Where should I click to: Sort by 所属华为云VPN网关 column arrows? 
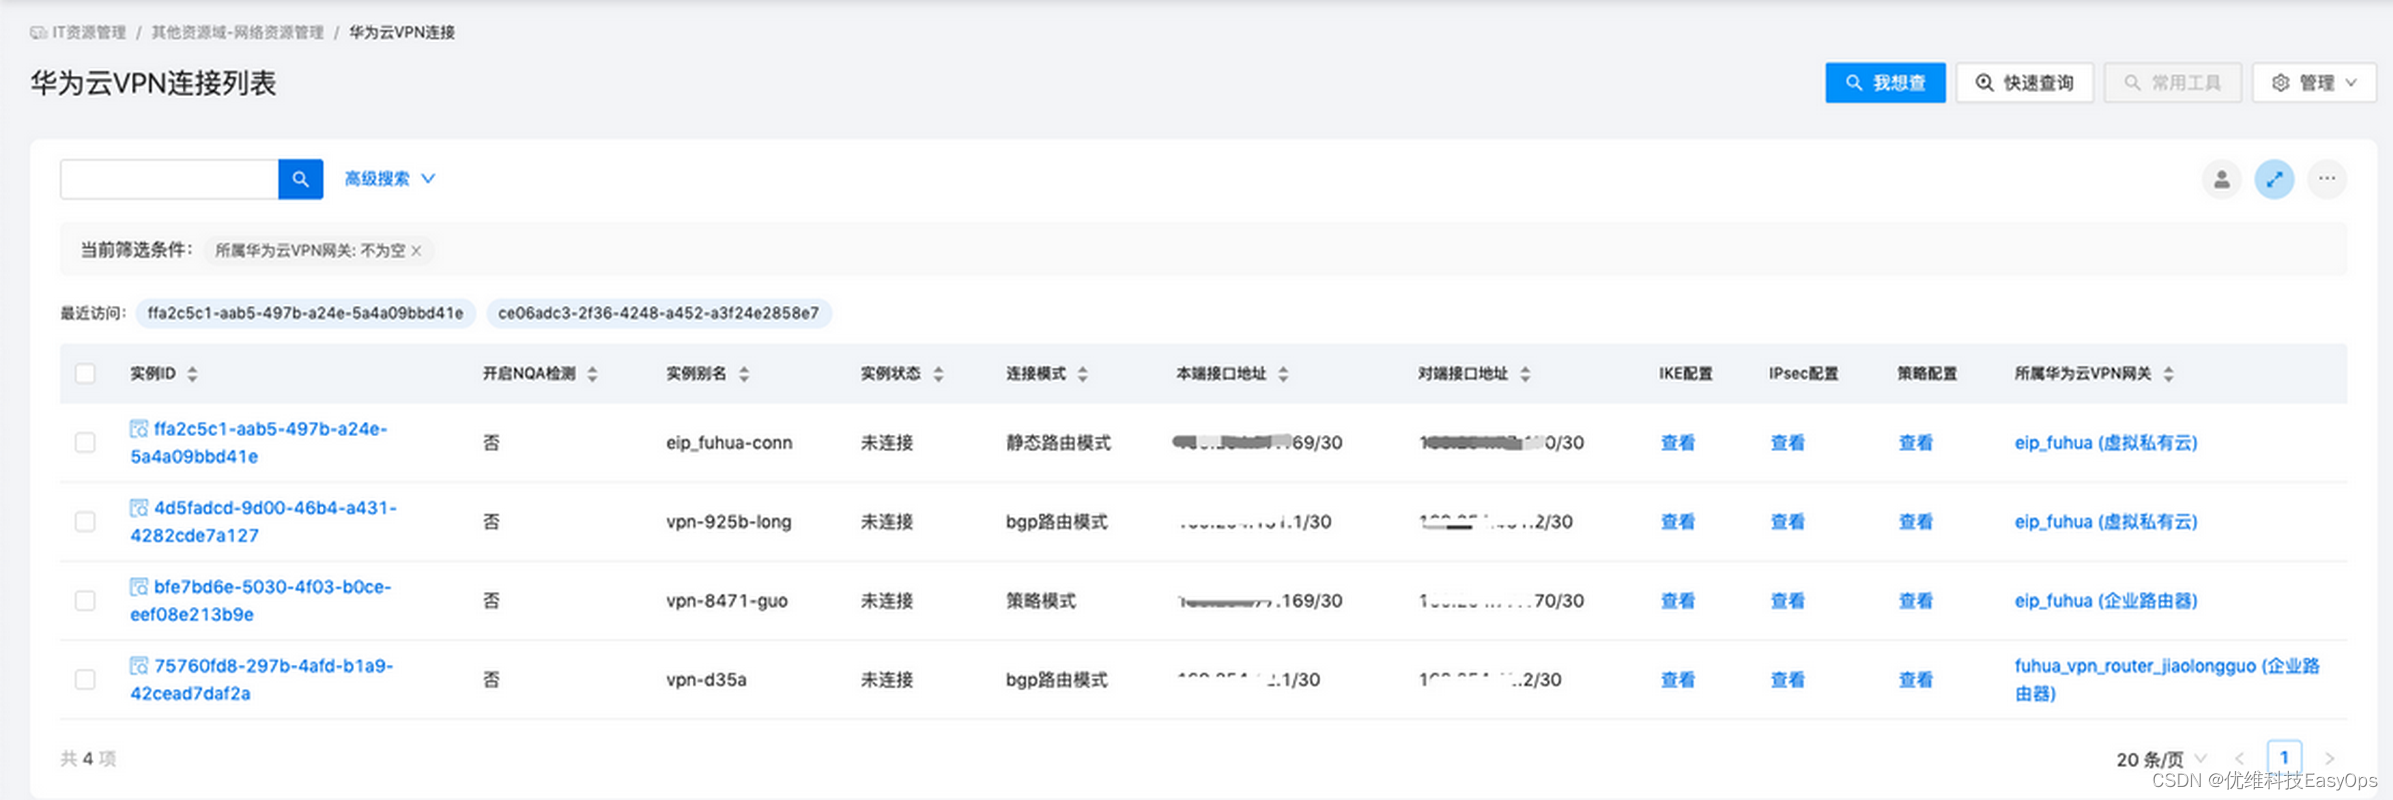[2168, 374]
